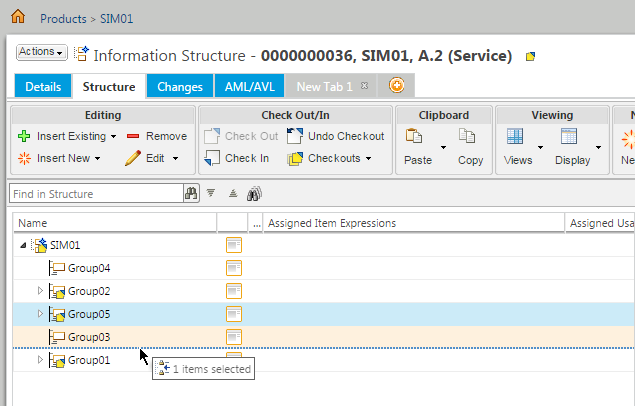
Task: Click the find-all binoculars icon in search bar
Action: pos(253,194)
